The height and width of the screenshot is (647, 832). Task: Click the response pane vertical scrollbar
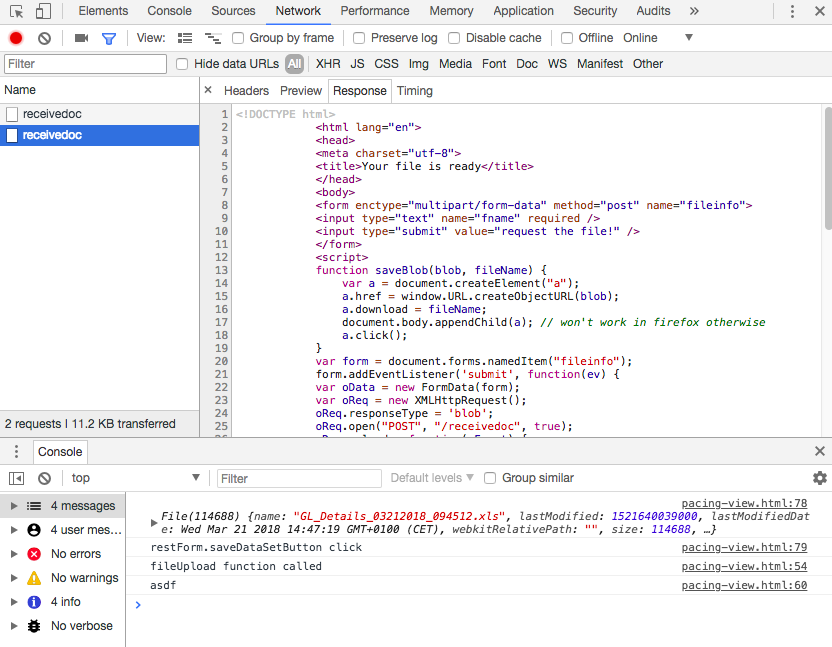828,168
